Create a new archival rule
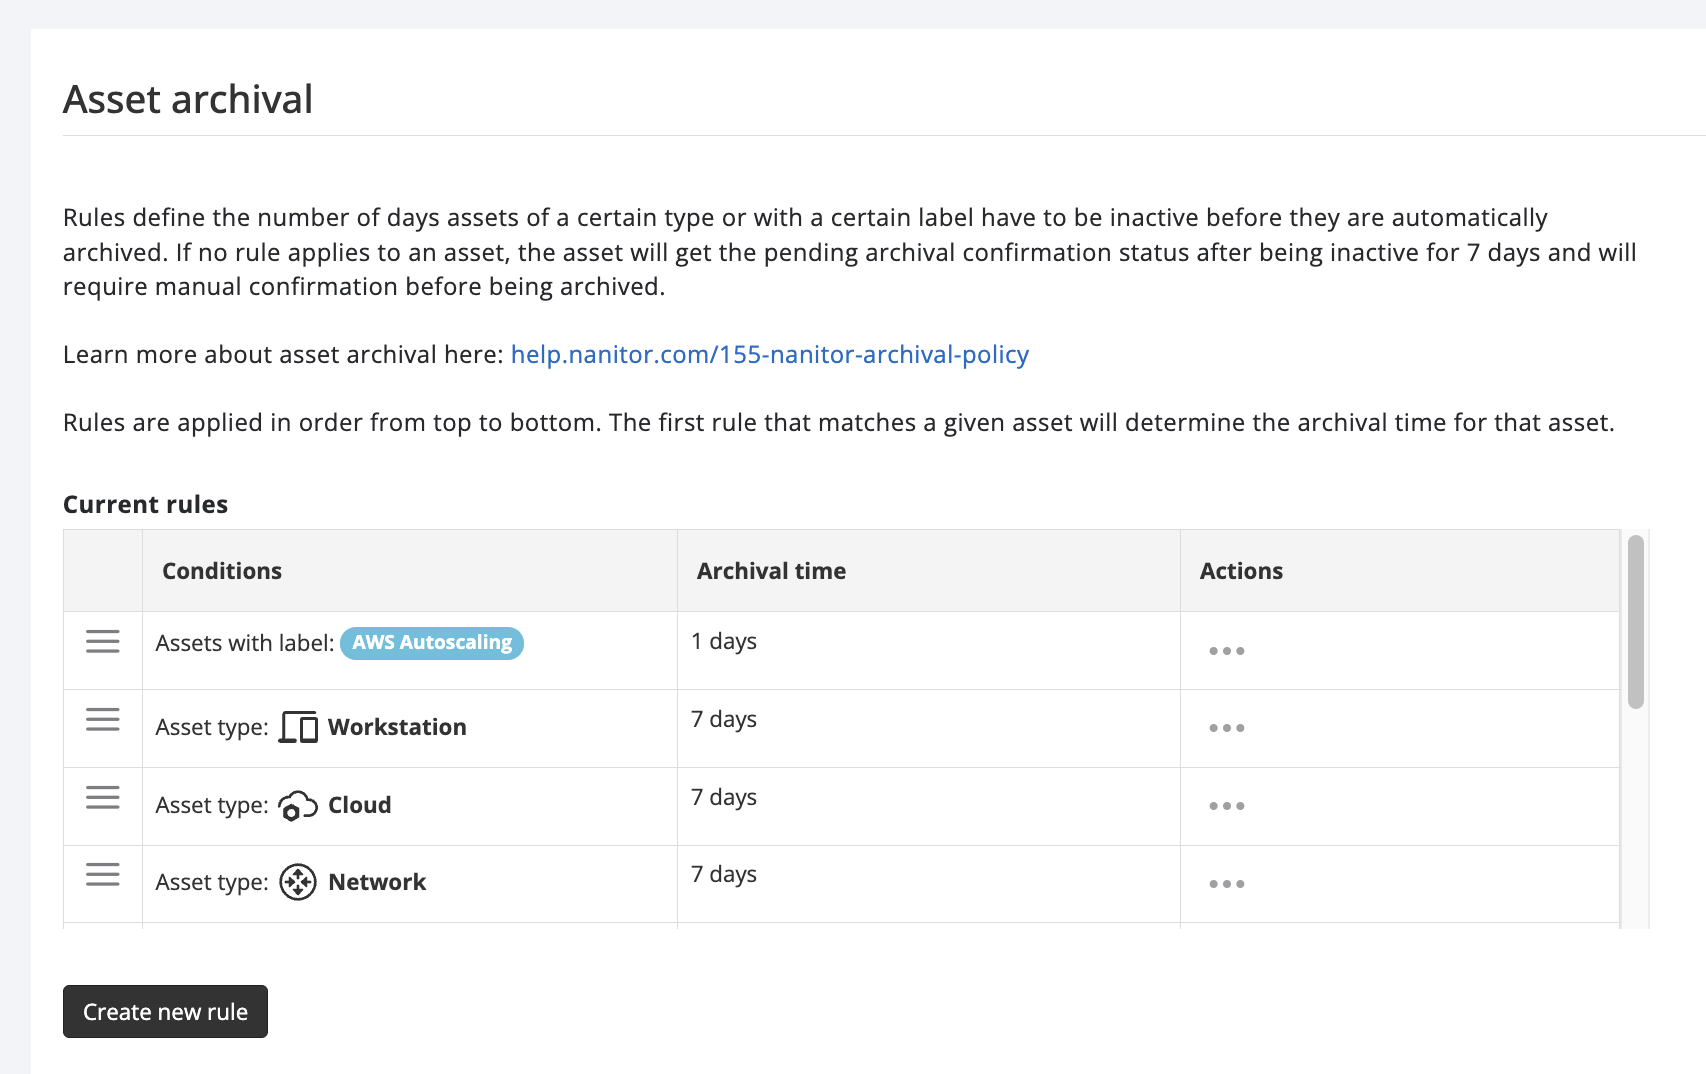1706x1074 pixels. [x=165, y=1012]
